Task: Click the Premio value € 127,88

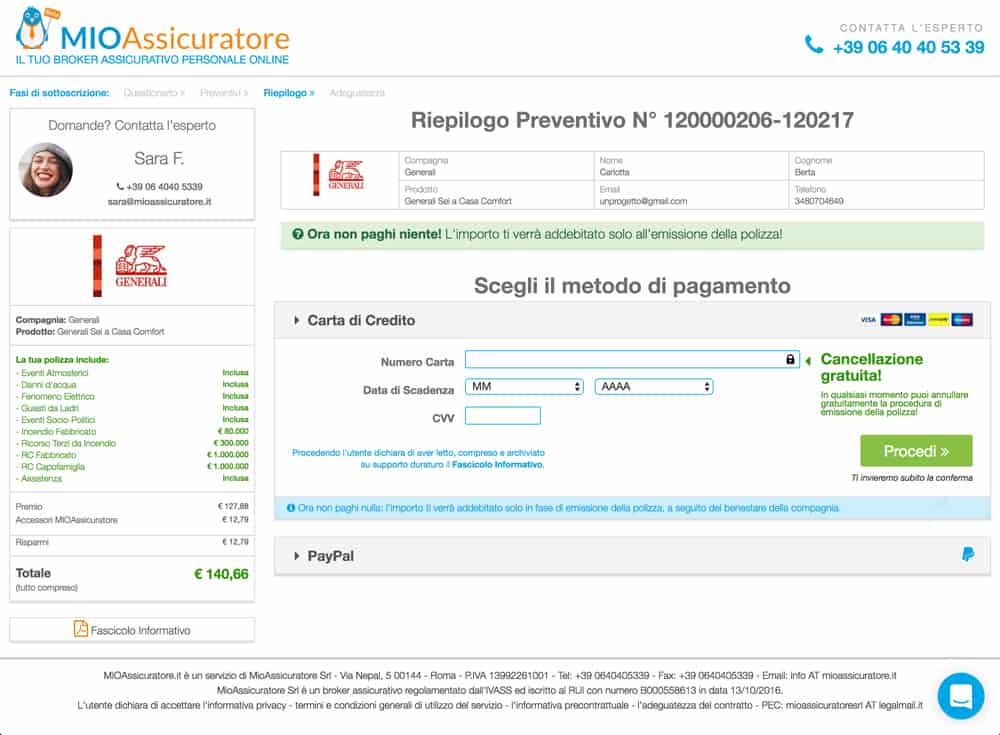Action: pyautogui.click(x=233, y=507)
